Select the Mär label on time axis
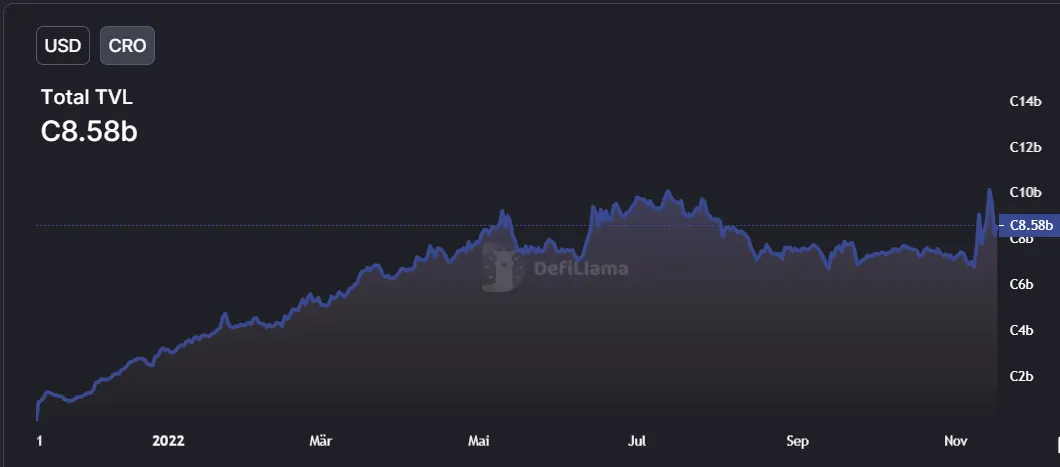 pyautogui.click(x=320, y=441)
